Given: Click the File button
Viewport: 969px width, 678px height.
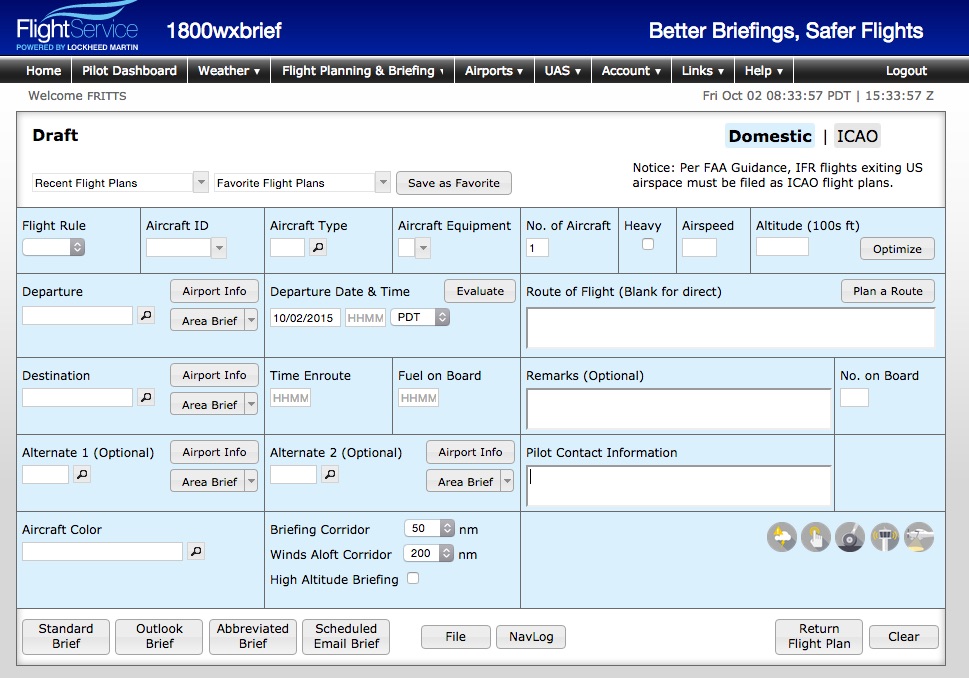Looking at the screenshot, I should click(x=455, y=637).
